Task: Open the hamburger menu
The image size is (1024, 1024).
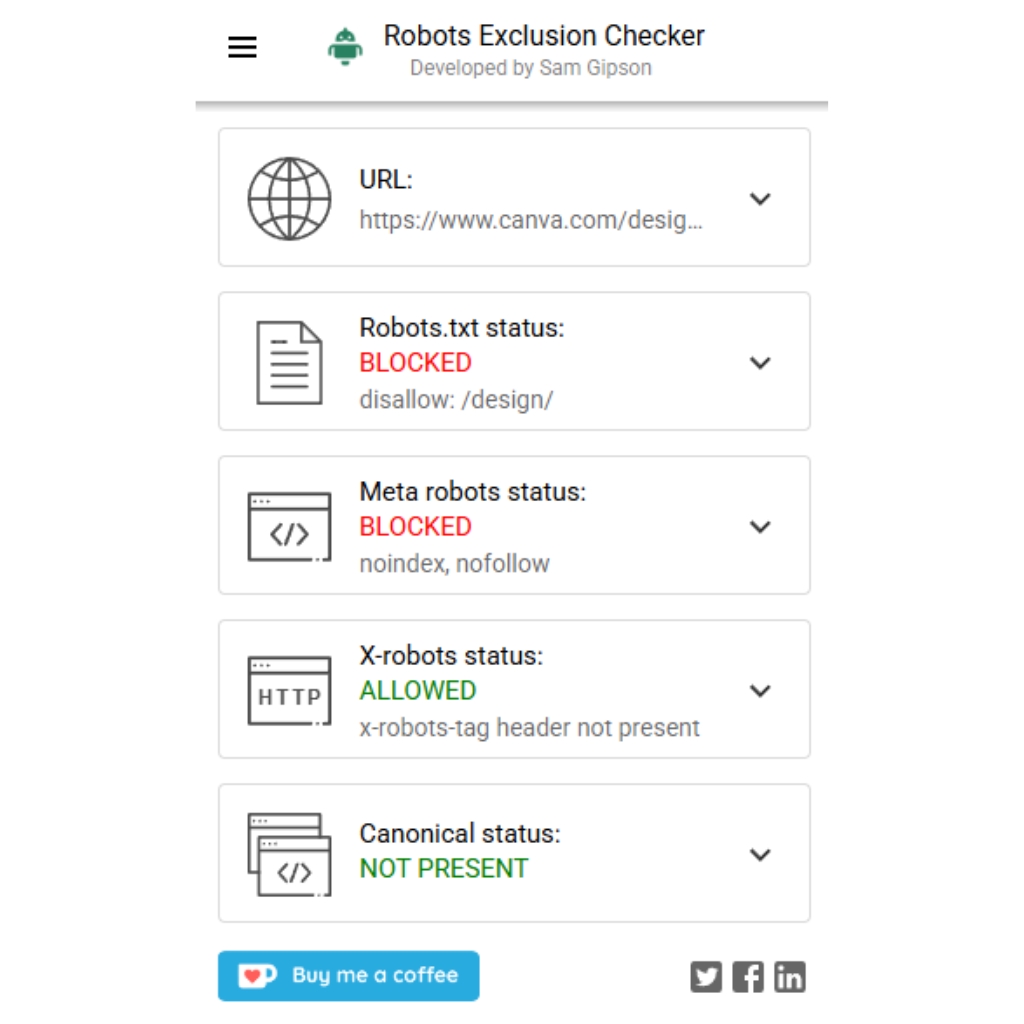Action: click(x=243, y=47)
